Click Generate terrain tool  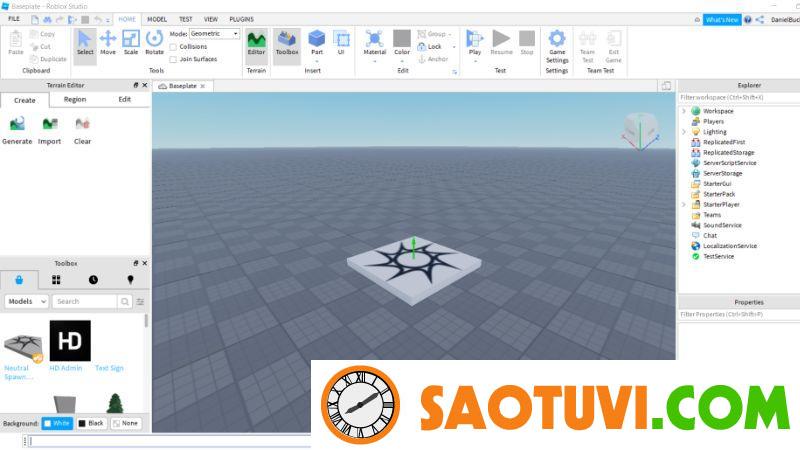pyautogui.click(x=17, y=131)
